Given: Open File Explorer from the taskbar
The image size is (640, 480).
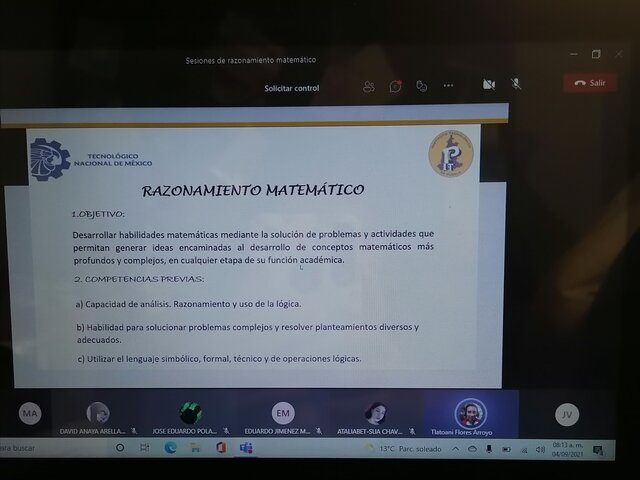Looking at the screenshot, I should click(x=196, y=448).
